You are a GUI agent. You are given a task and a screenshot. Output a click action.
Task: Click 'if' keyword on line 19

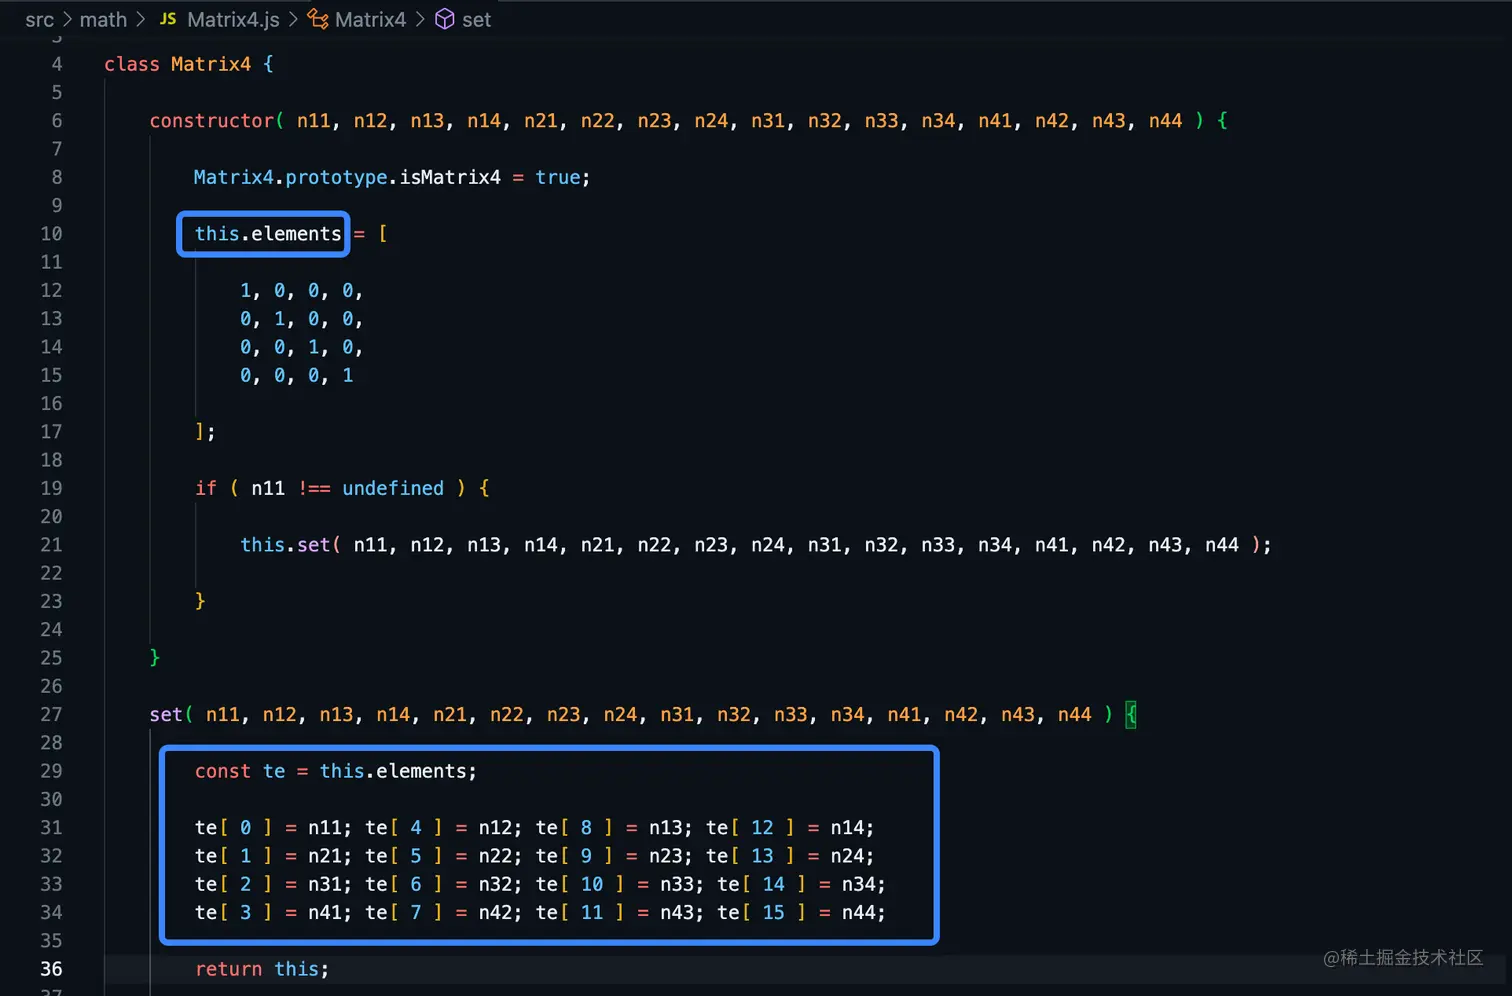click(205, 488)
